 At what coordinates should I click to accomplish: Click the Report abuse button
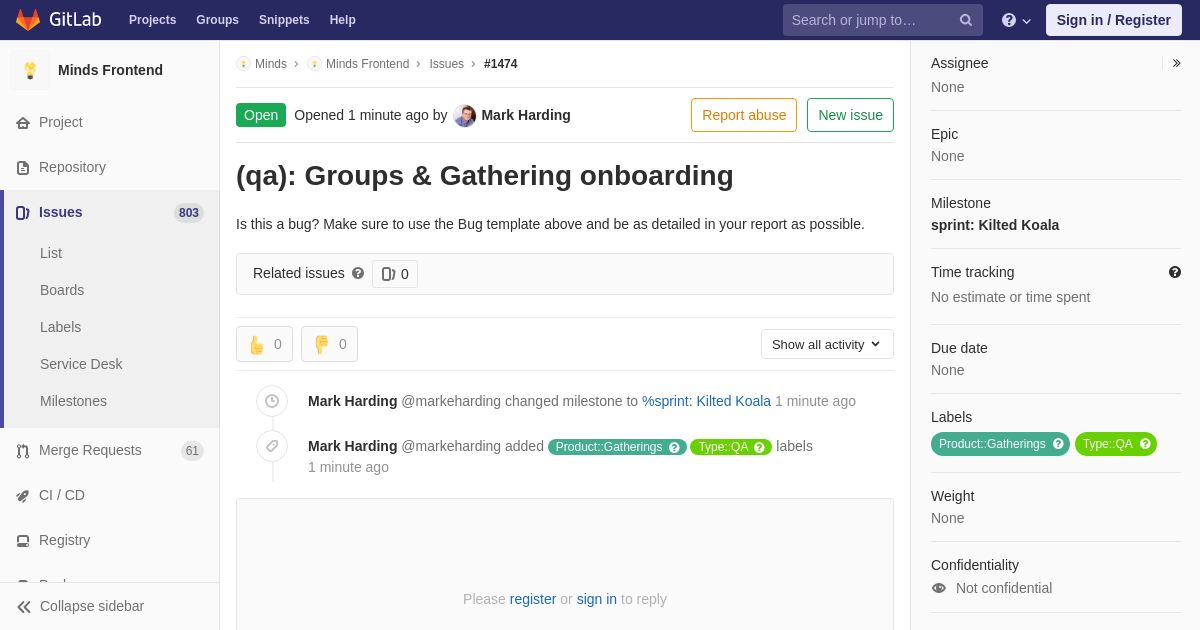coord(744,115)
